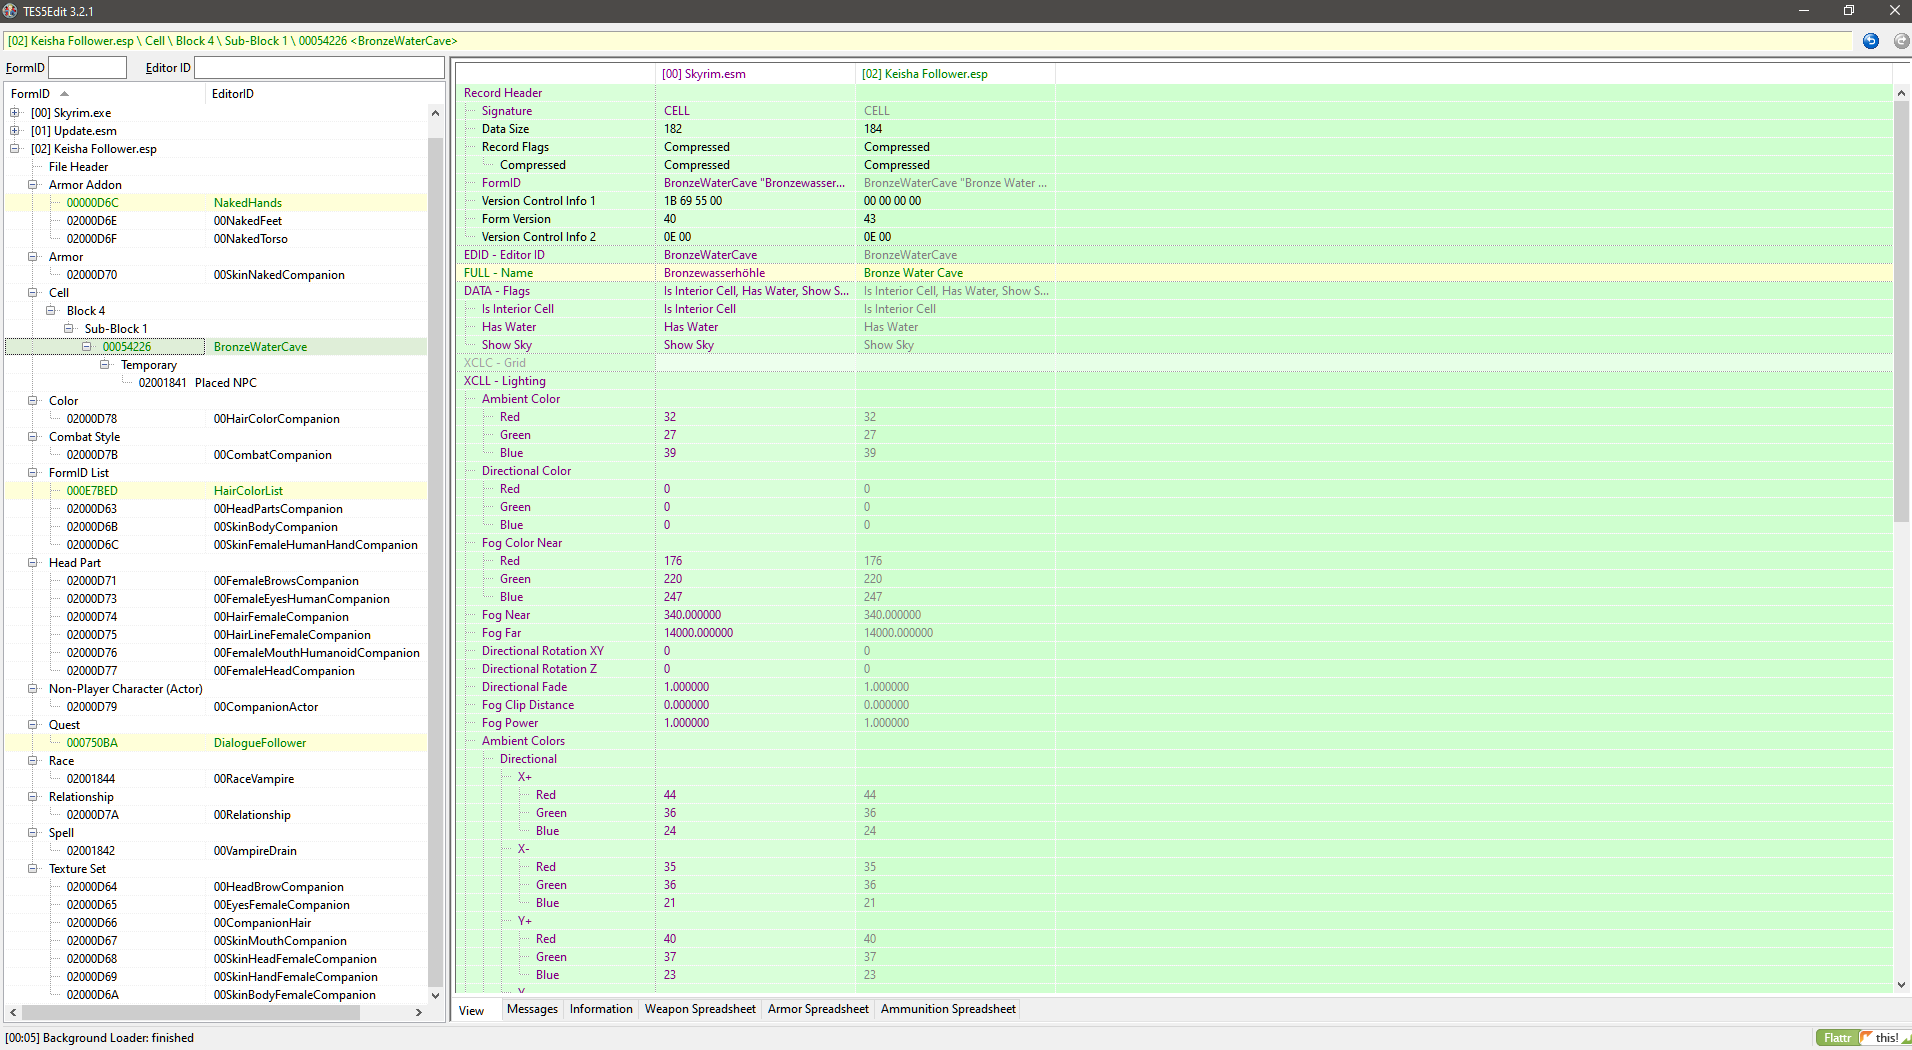Image resolution: width=1912 pixels, height=1050 pixels.
Task: Switch to the Messages tab
Action: 532,1009
